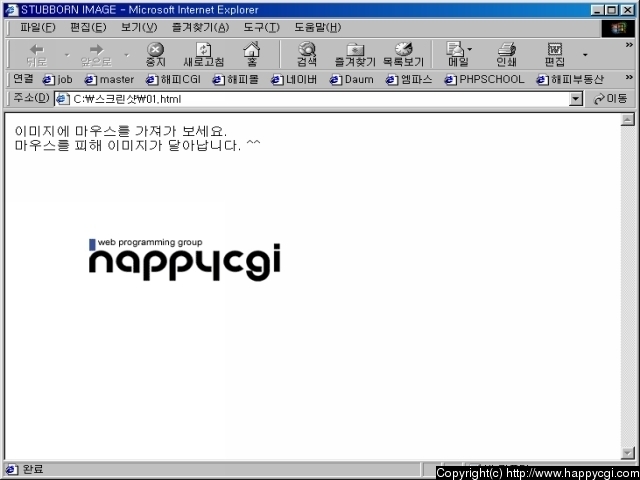Open the Mail (메일) toolbar icon
This screenshot has width=640, height=480.
click(456, 54)
